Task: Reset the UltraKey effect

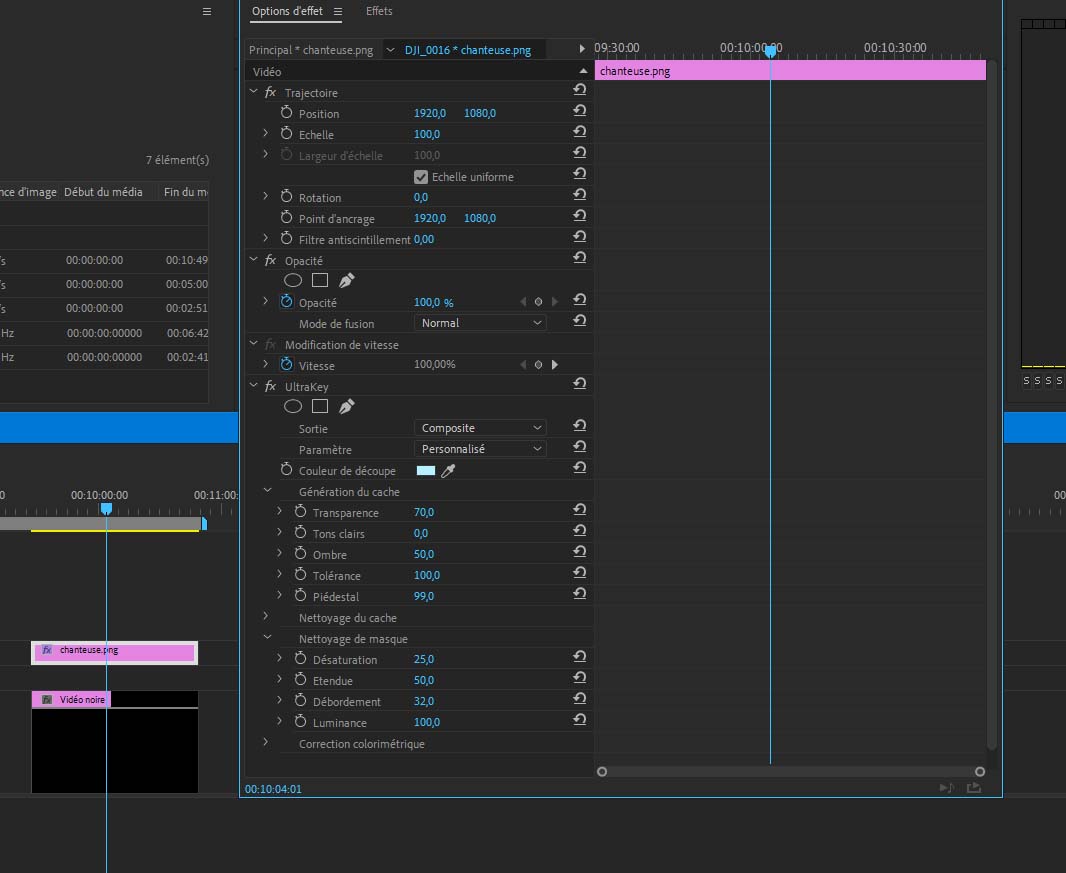Action: [x=579, y=384]
